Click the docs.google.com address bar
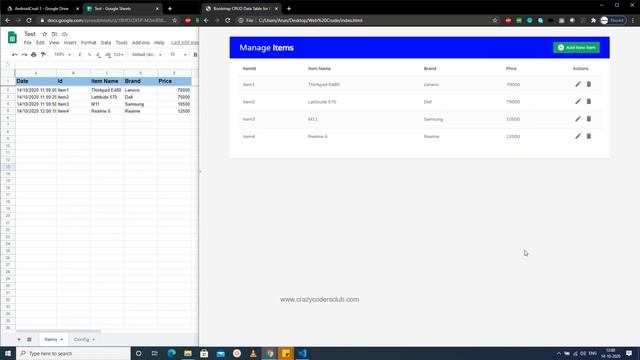The width and height of the screenshot is (640, 360). pyautogui.click(x=107, y=20)
